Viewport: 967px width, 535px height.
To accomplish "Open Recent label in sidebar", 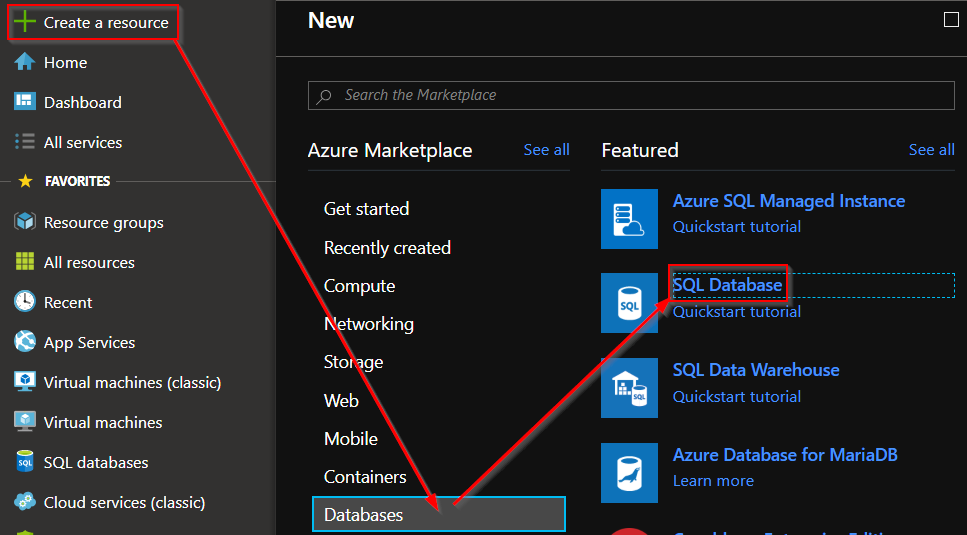I will coord(68,303).
